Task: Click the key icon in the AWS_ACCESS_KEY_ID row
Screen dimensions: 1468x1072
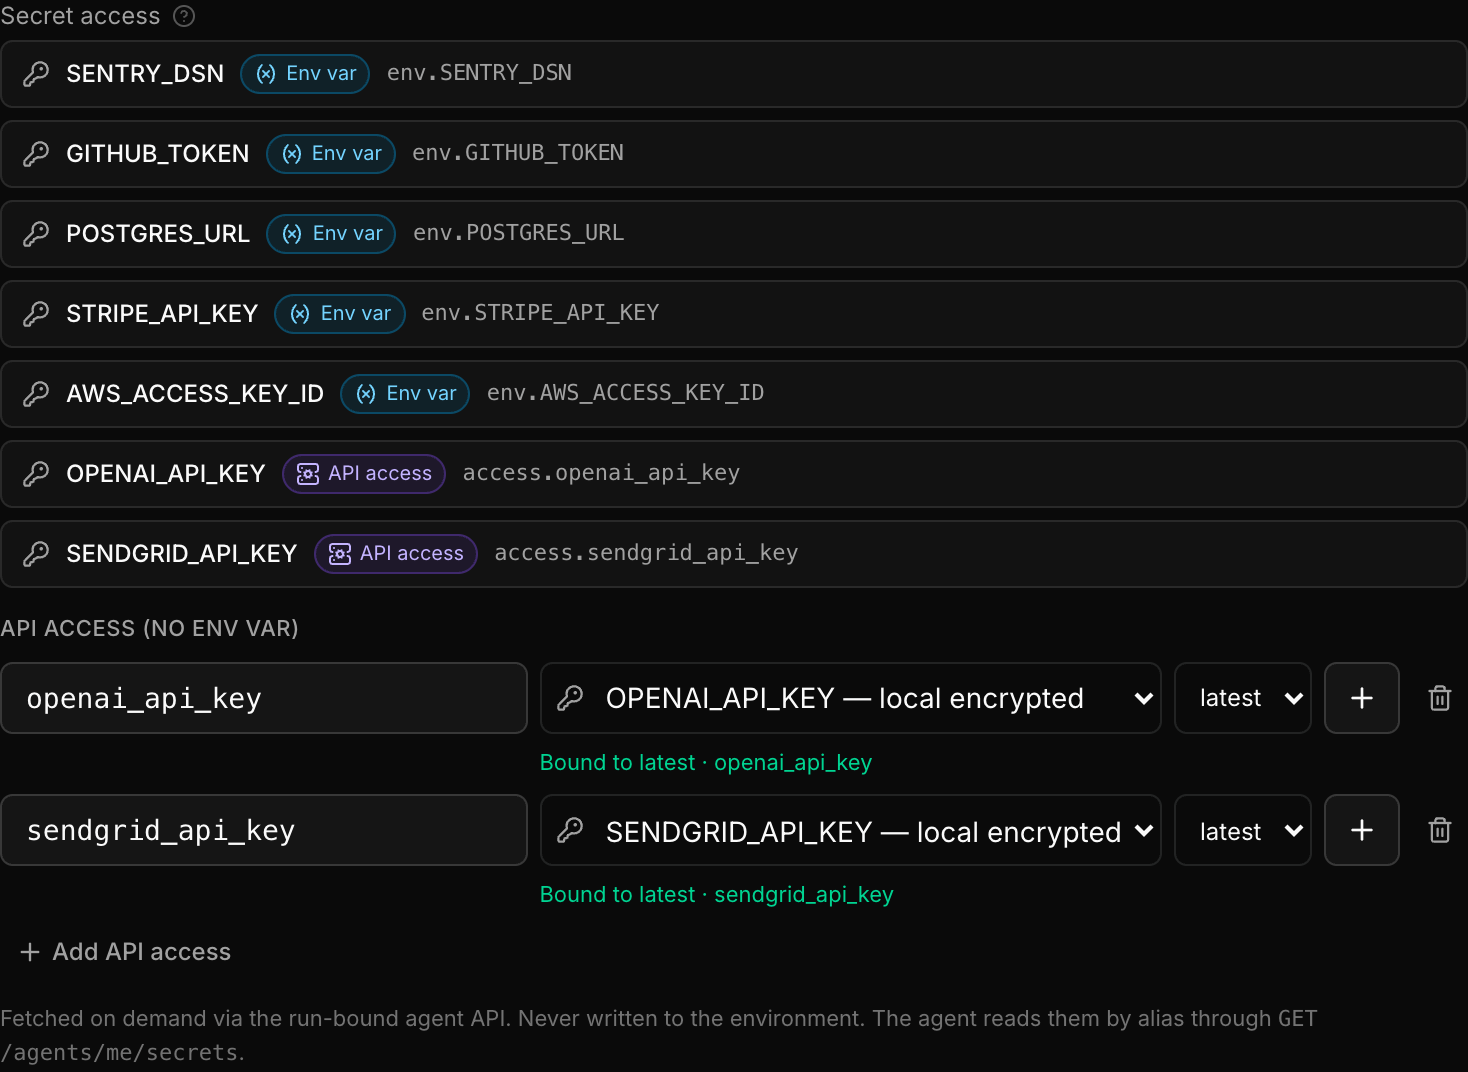Action: [x=36, y=394]
